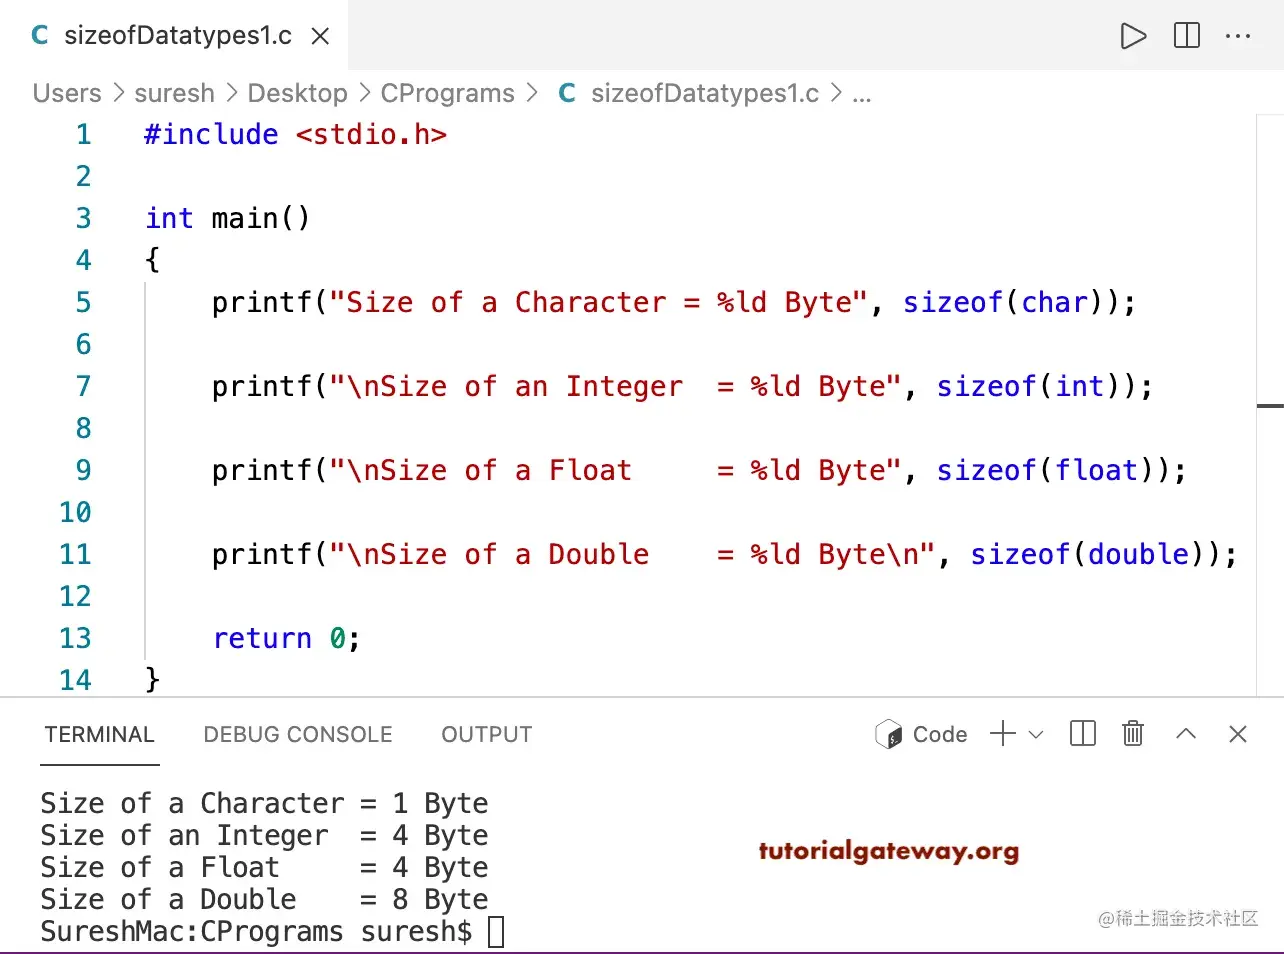1284x954 pixels.
Task: Click terminal output "Size of an Integer = 4 Byte"
Action: point(264,835)
